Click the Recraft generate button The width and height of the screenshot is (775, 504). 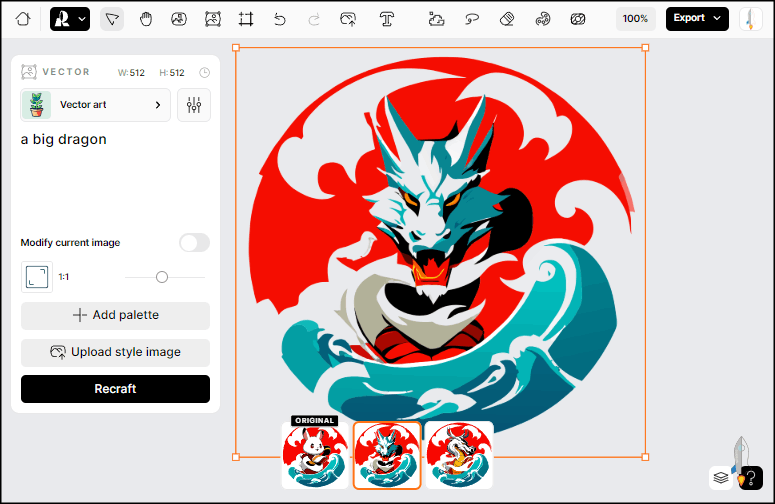(x=115, y=389)
